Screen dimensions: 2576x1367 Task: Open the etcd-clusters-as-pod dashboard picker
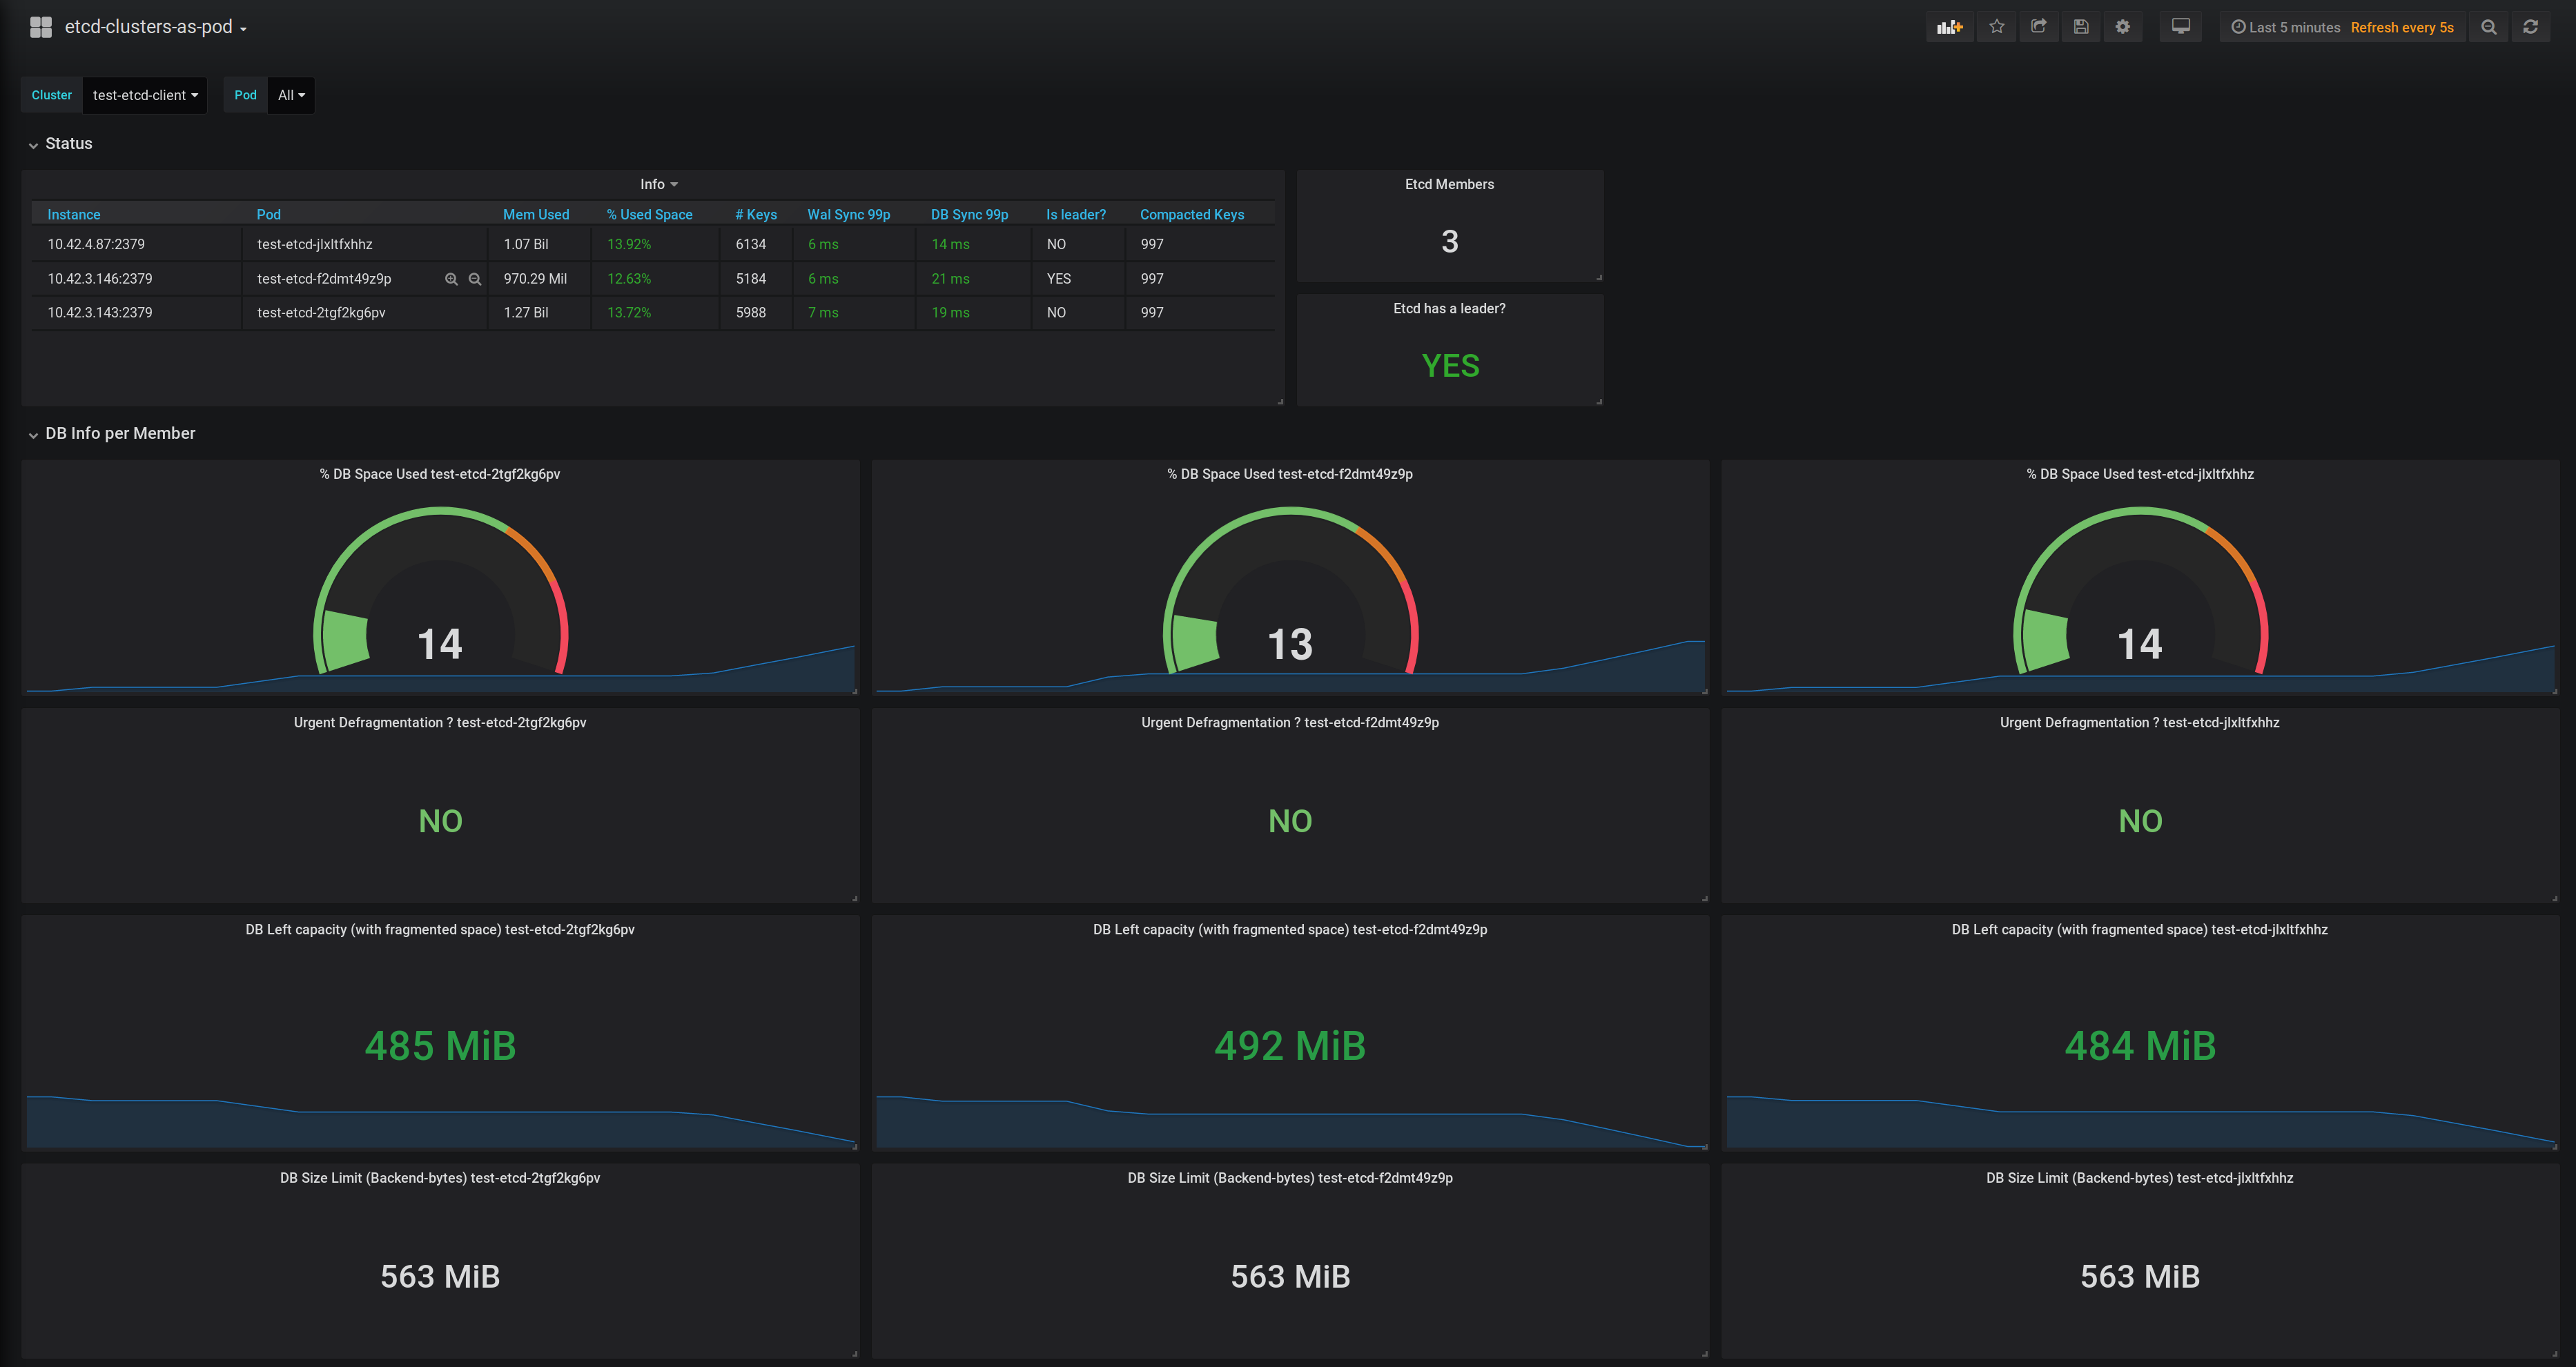coord(155,27)
